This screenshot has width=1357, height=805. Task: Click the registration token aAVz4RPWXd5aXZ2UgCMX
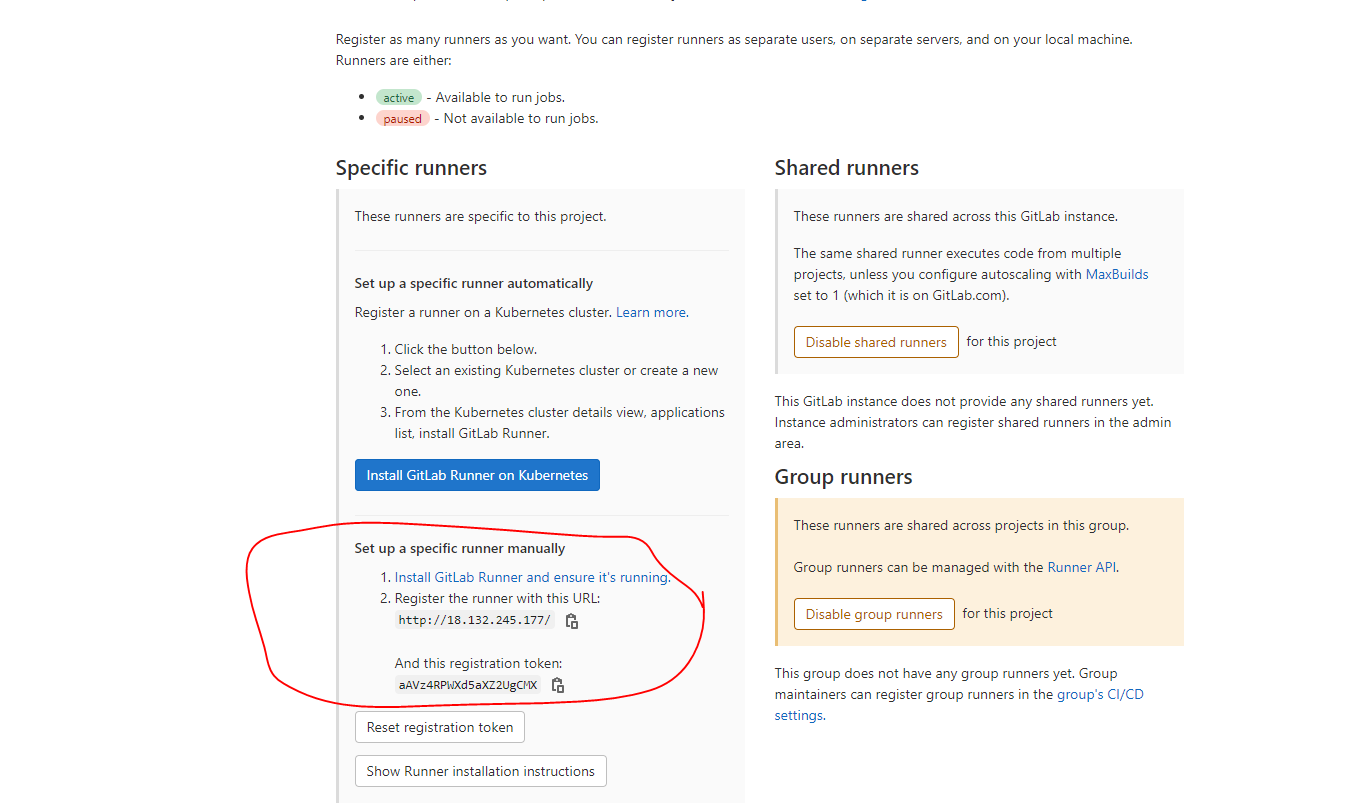pos(468,685)
